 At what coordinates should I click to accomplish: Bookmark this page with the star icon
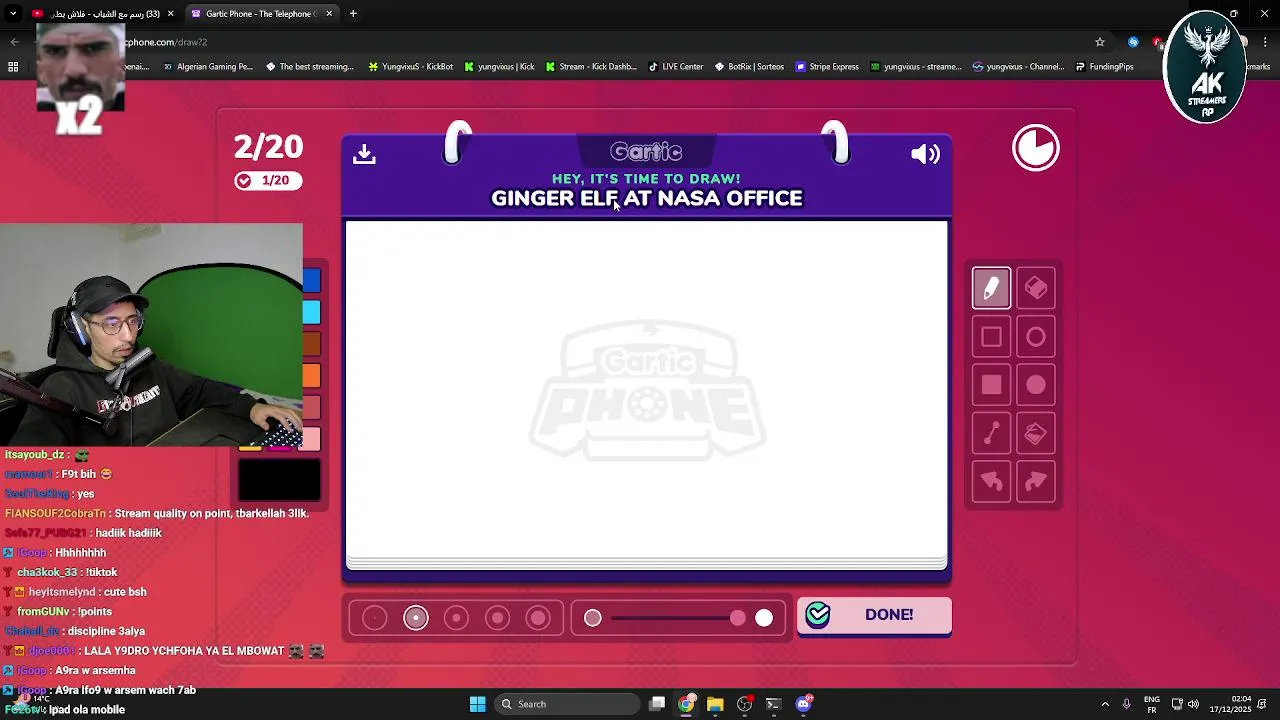point(1100,42)
